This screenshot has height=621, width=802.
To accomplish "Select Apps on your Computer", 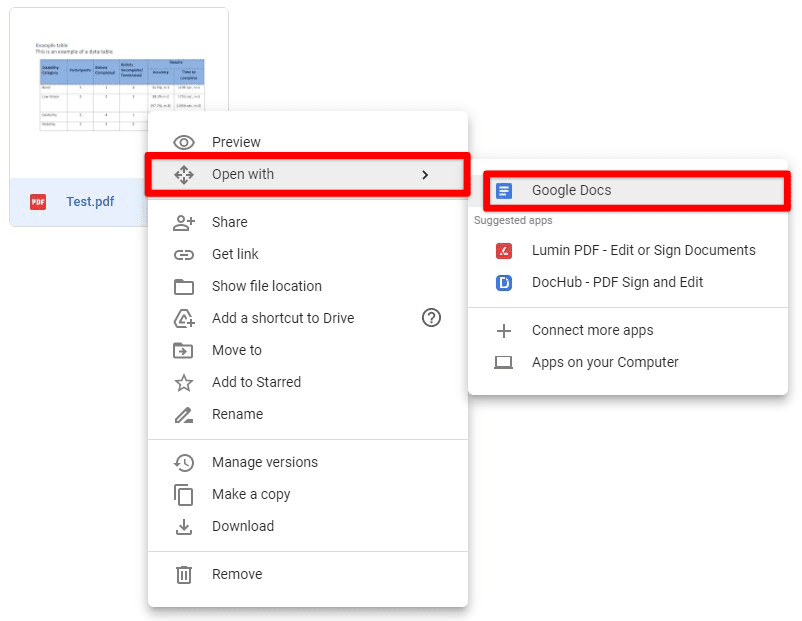I will (x=628, y=363).
